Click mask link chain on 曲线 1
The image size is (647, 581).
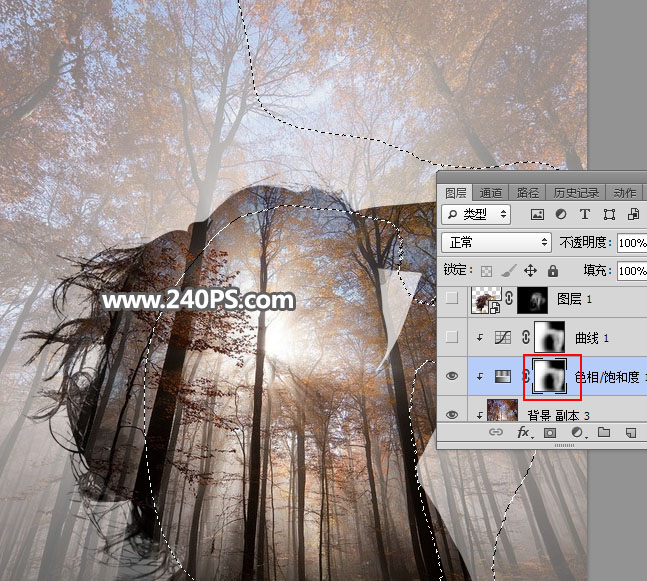click(x=525, y=338)
